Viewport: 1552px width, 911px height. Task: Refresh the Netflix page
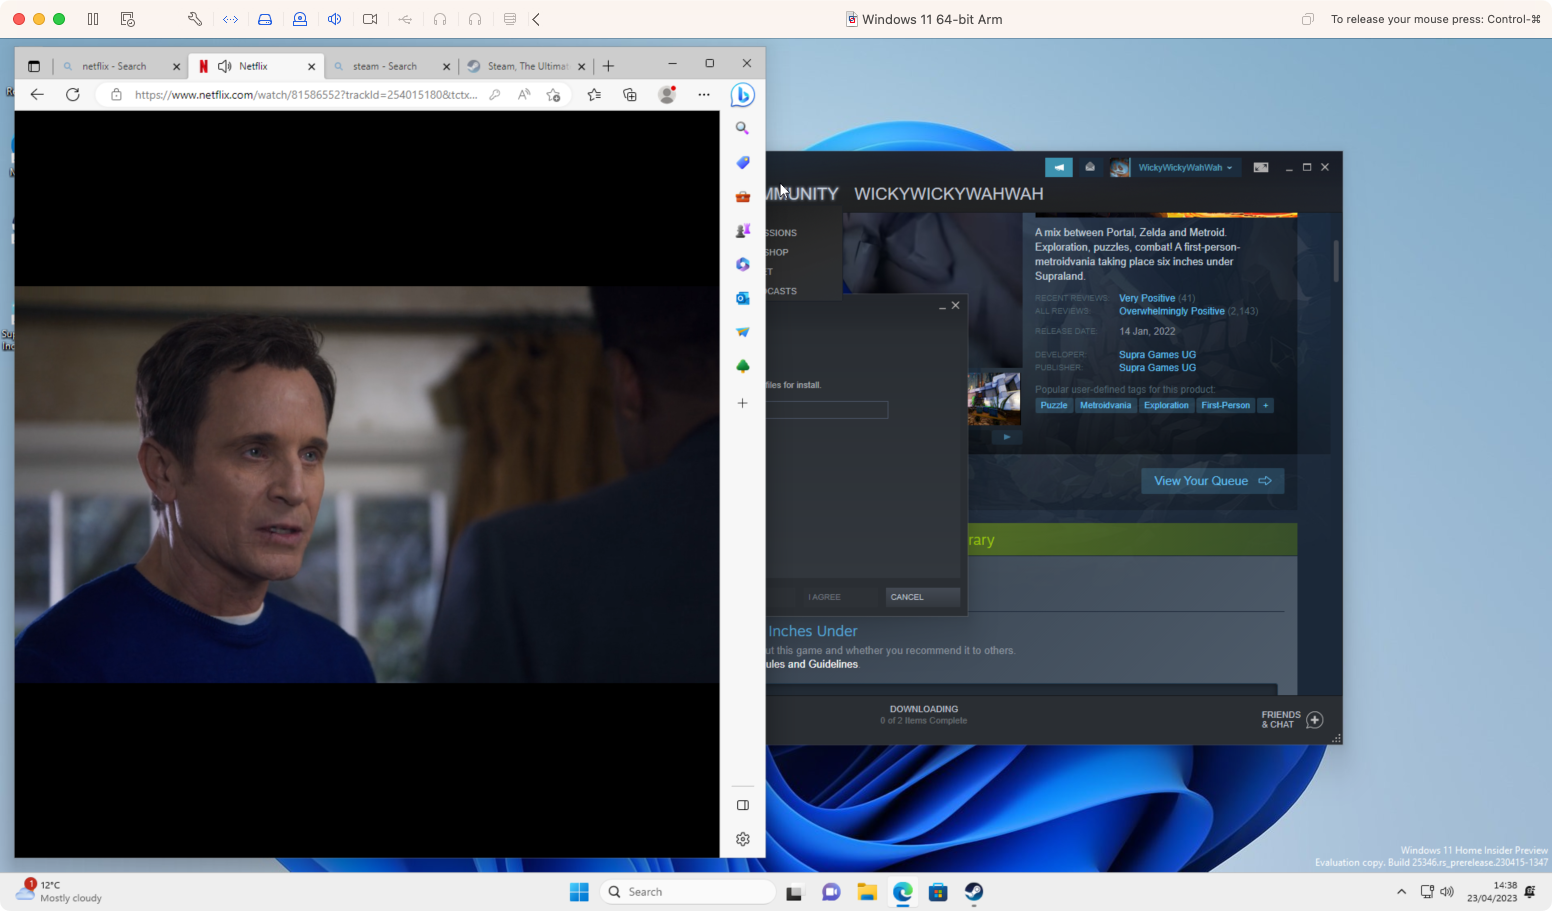73,94
